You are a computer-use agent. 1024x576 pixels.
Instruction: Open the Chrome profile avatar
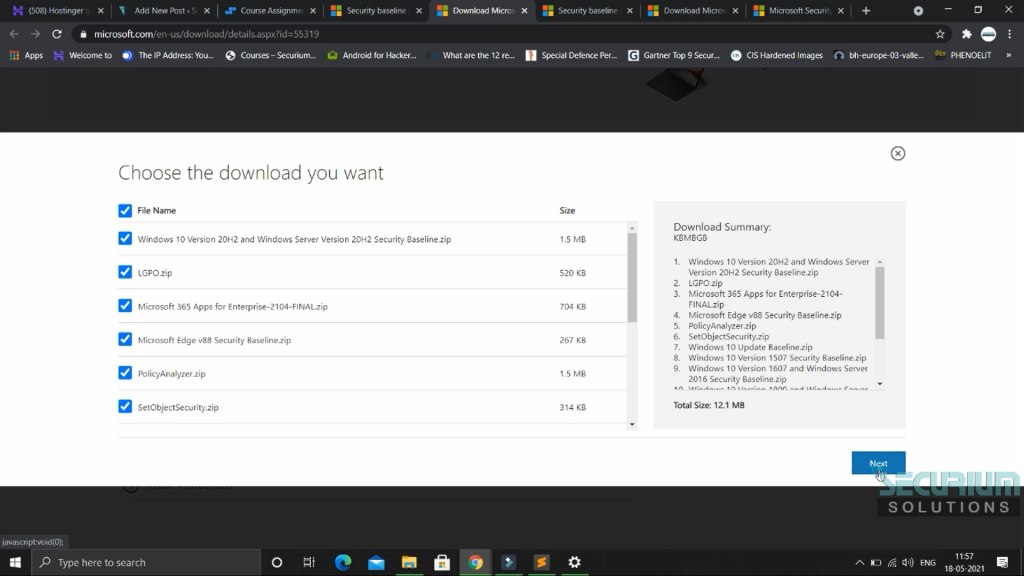tap(988, 34)
